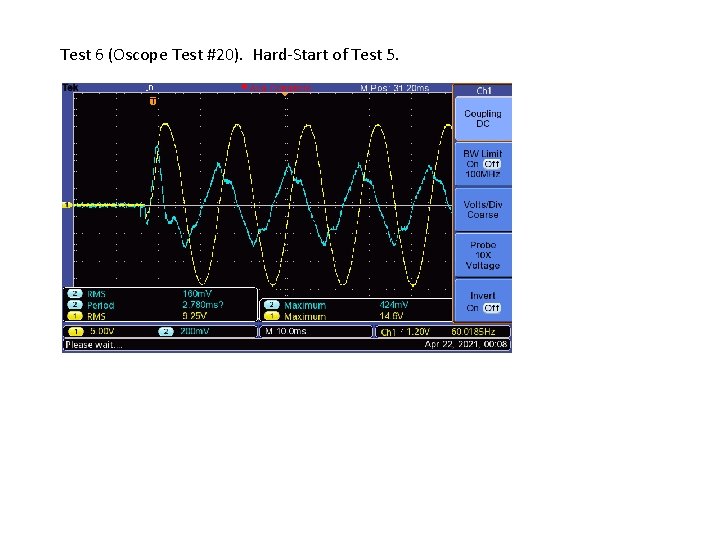Click the Tek logo in scope corner
Viewport: 720px width, 540px height.
(70, 87)
